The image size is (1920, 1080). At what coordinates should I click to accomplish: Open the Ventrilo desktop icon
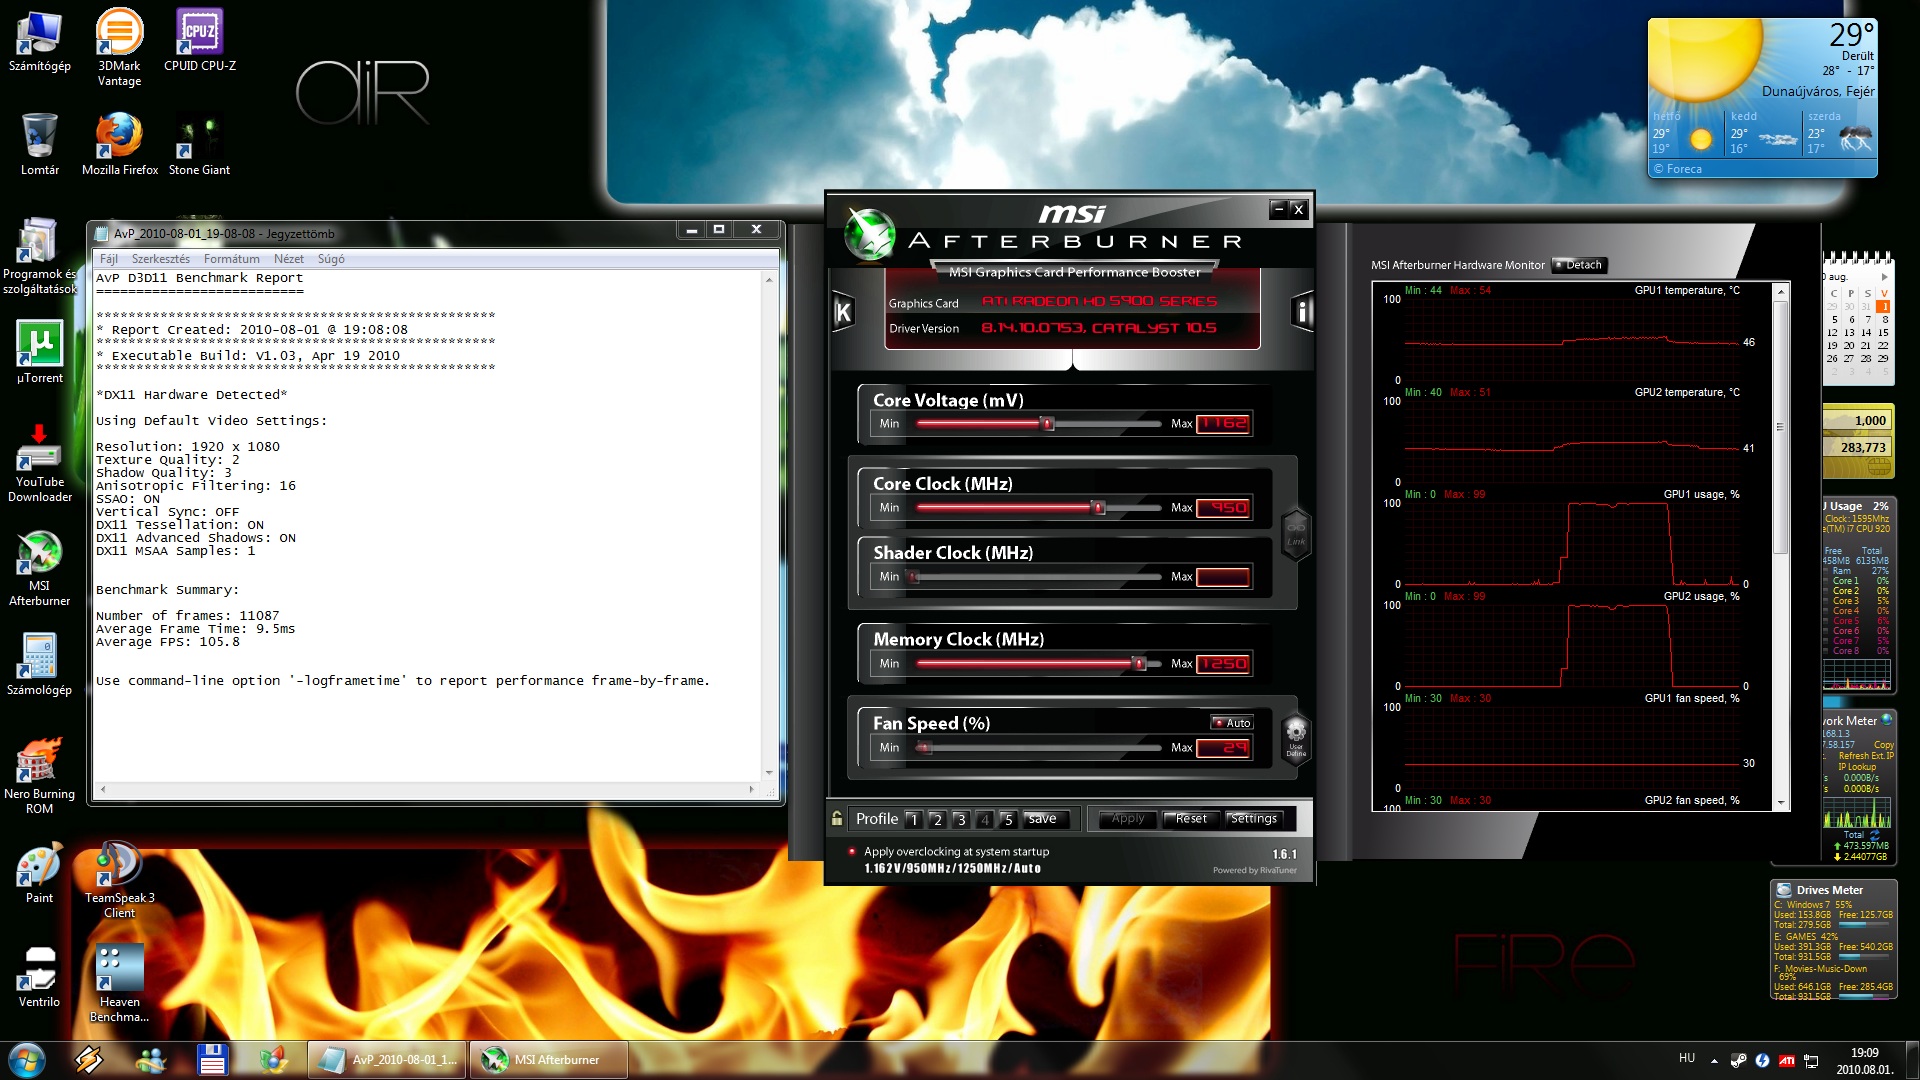point(40,977)
